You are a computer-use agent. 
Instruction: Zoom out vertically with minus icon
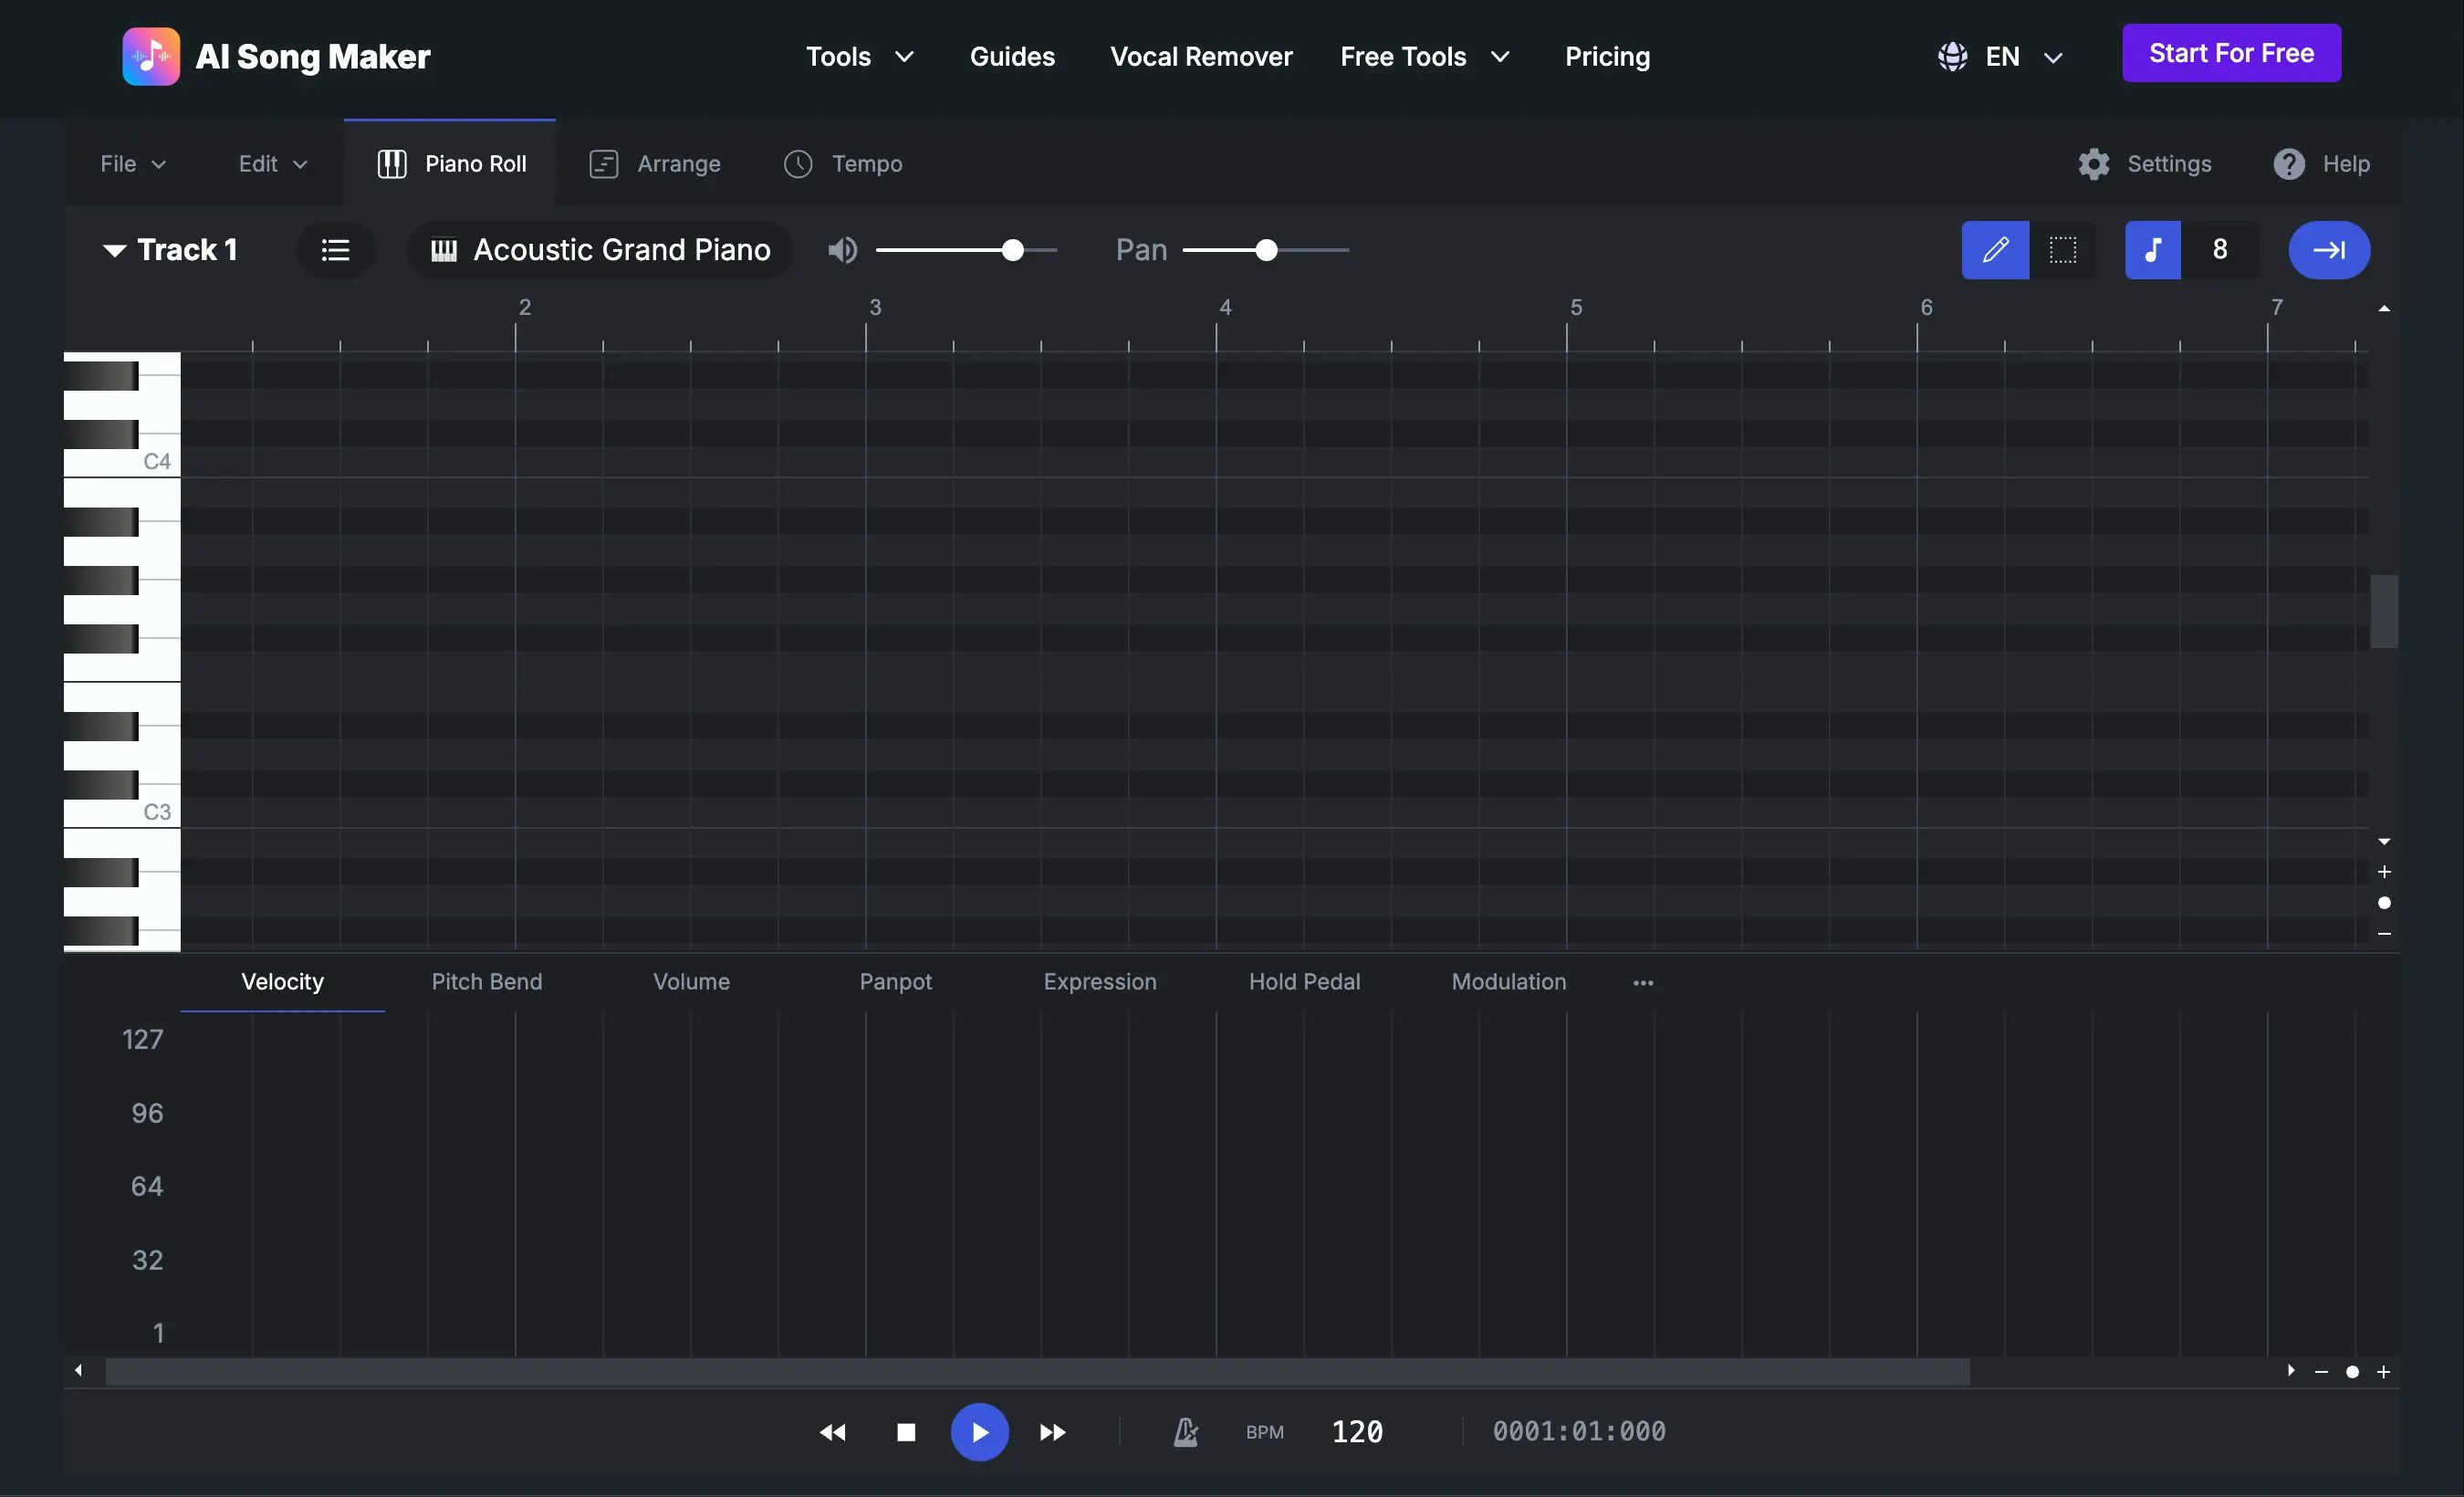coord(2384,933)
